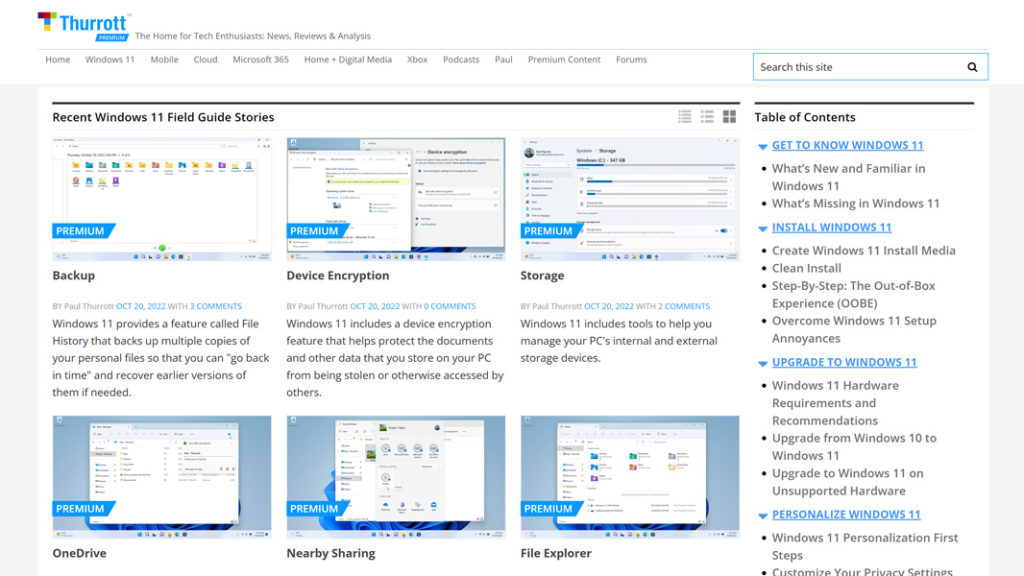Collapse the Personalize Windows 11 section arrow
The image size is (1024, 576).
pyautogui.click(x=762, y=515)
